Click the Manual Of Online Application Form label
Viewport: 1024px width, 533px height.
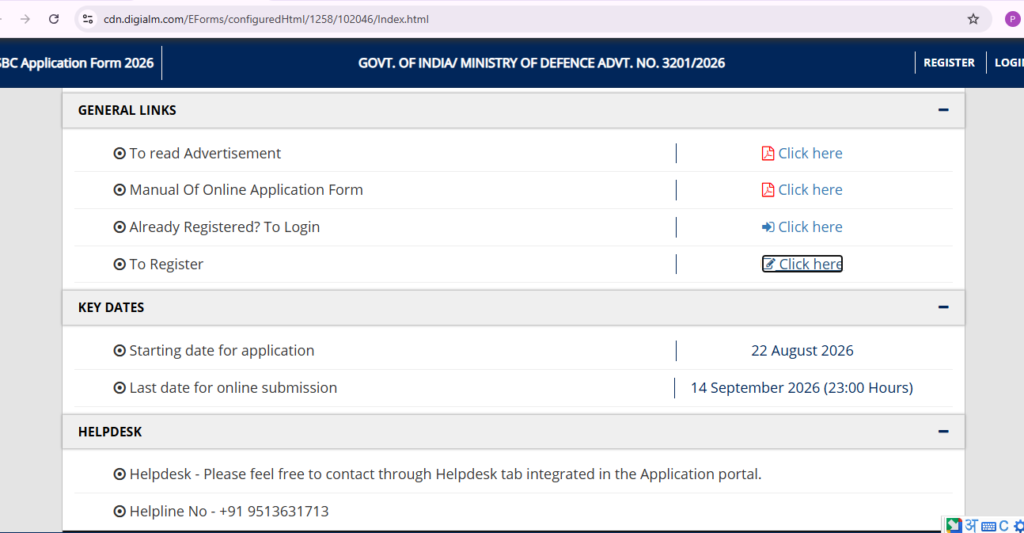click(246, 189)
